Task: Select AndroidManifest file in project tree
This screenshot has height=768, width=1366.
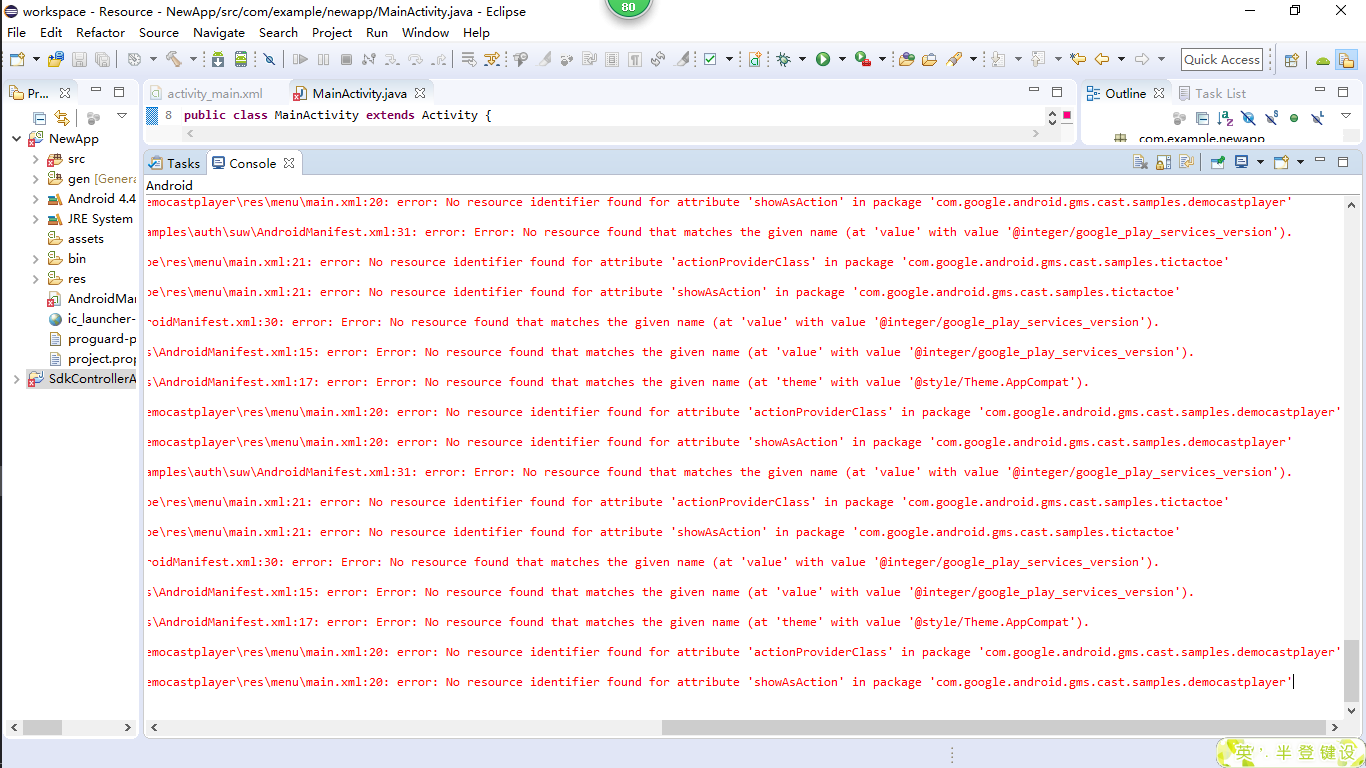Action: tap(92, 299)
